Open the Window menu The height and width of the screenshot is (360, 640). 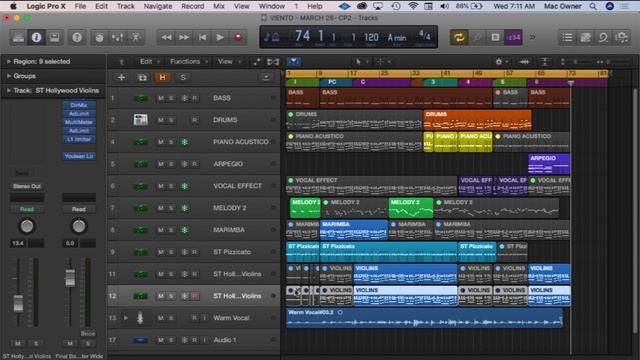coord(271,6)
